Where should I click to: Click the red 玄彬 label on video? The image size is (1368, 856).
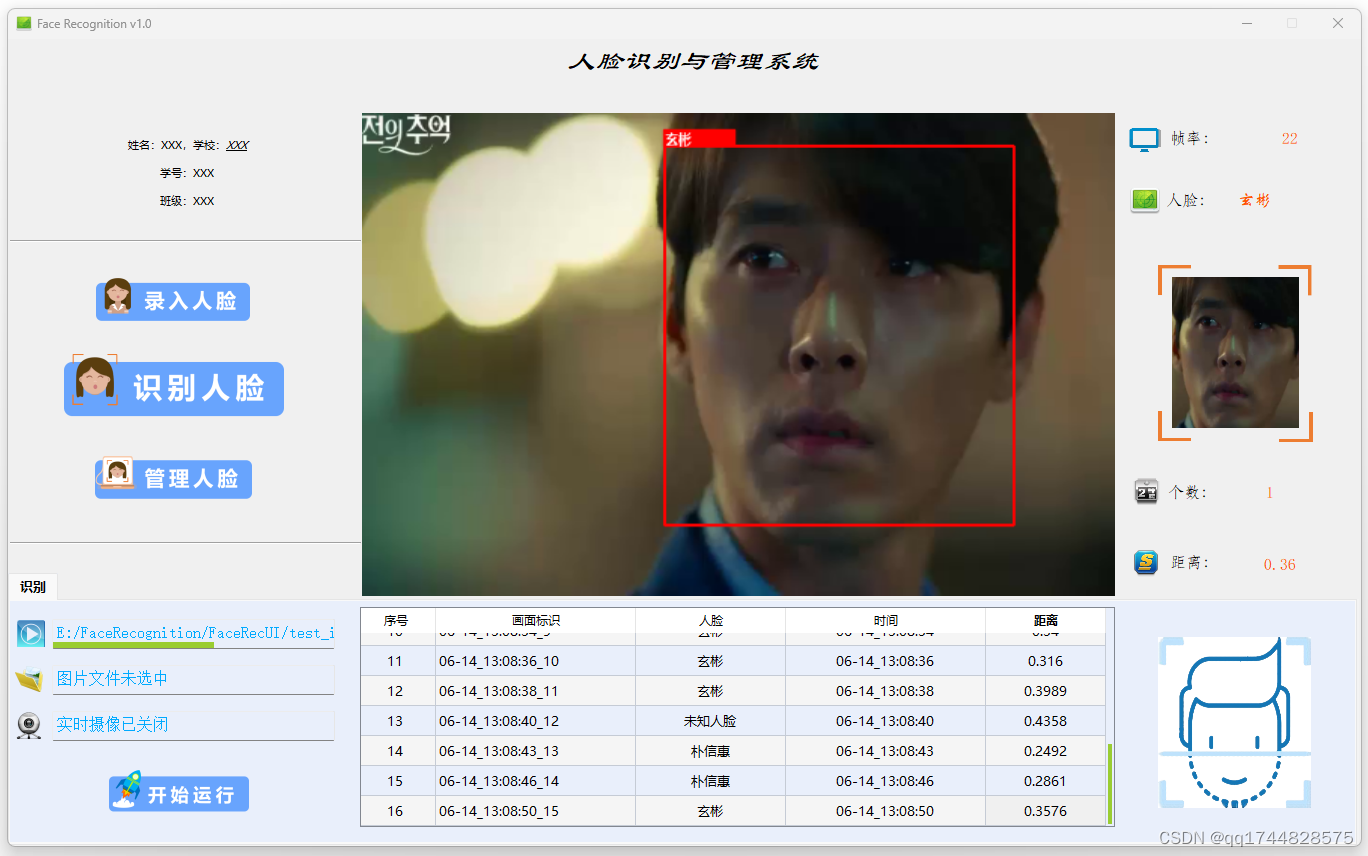[x=699, y=139]
